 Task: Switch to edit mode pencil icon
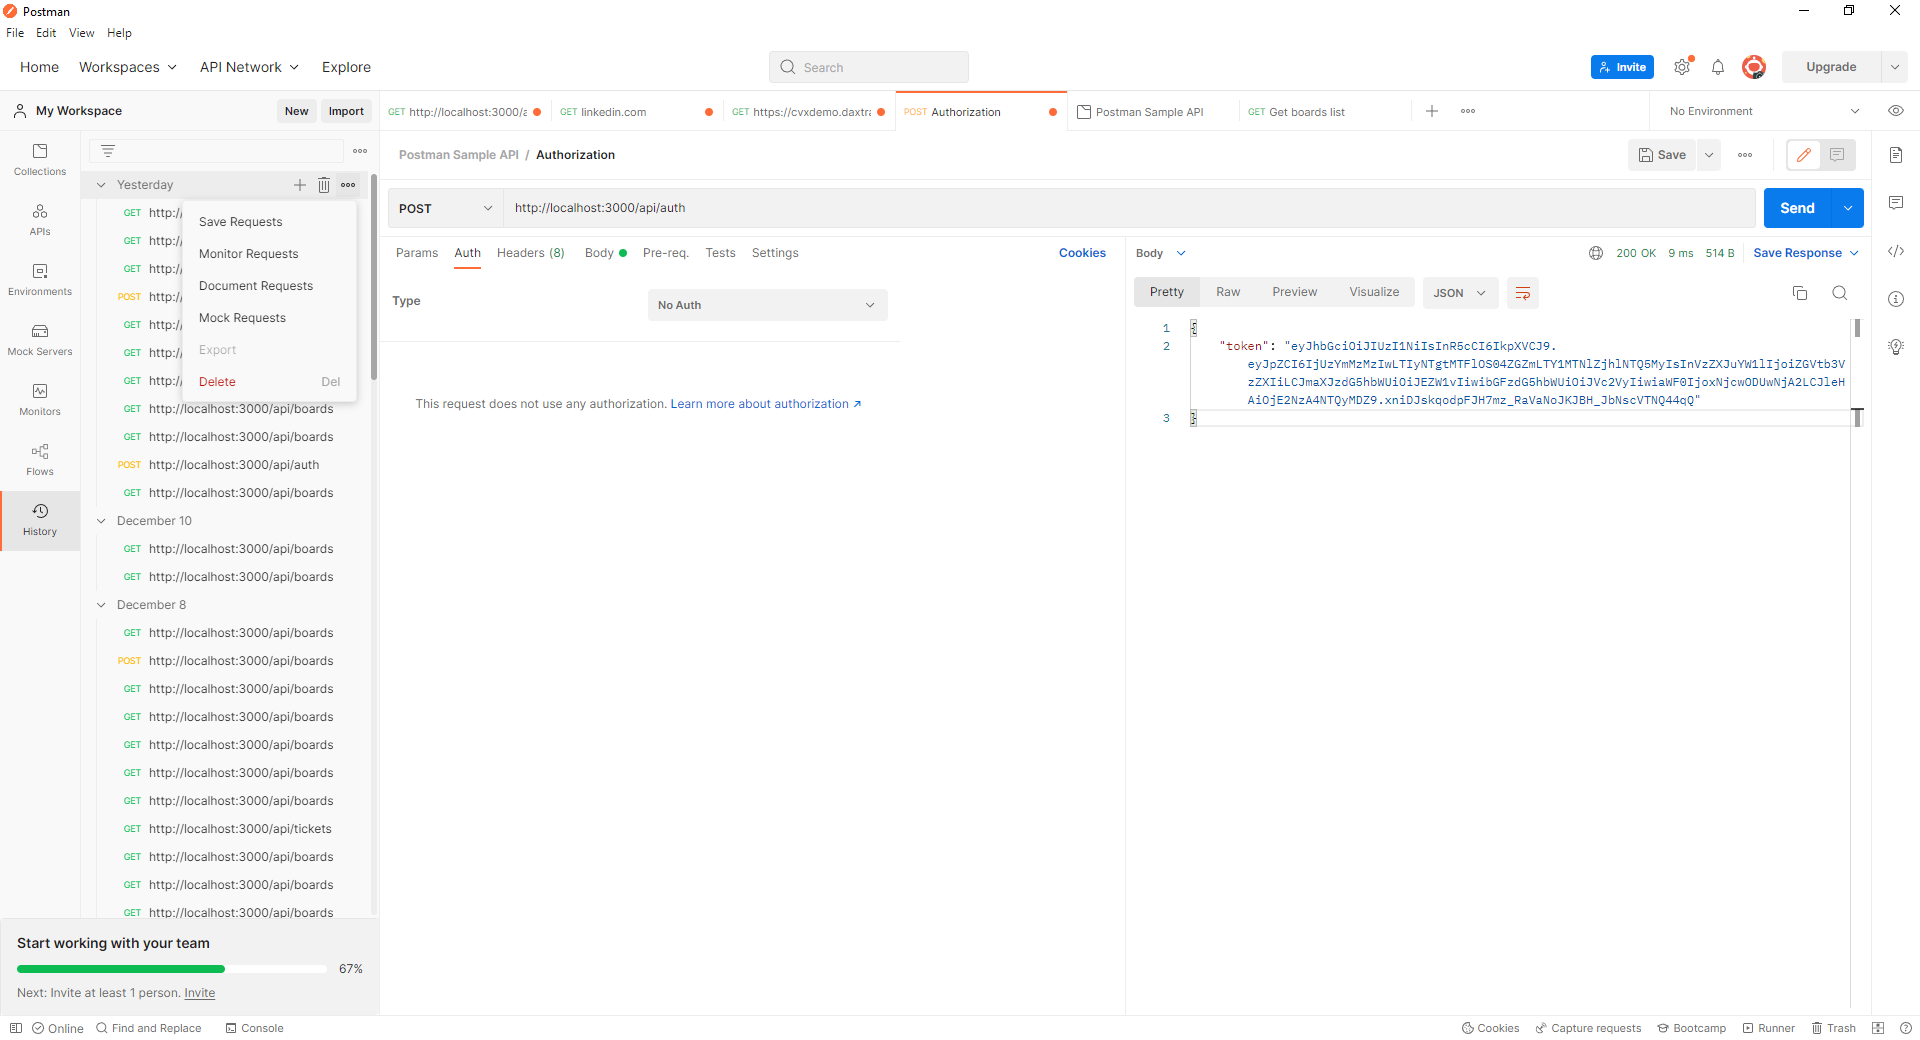1804,155
